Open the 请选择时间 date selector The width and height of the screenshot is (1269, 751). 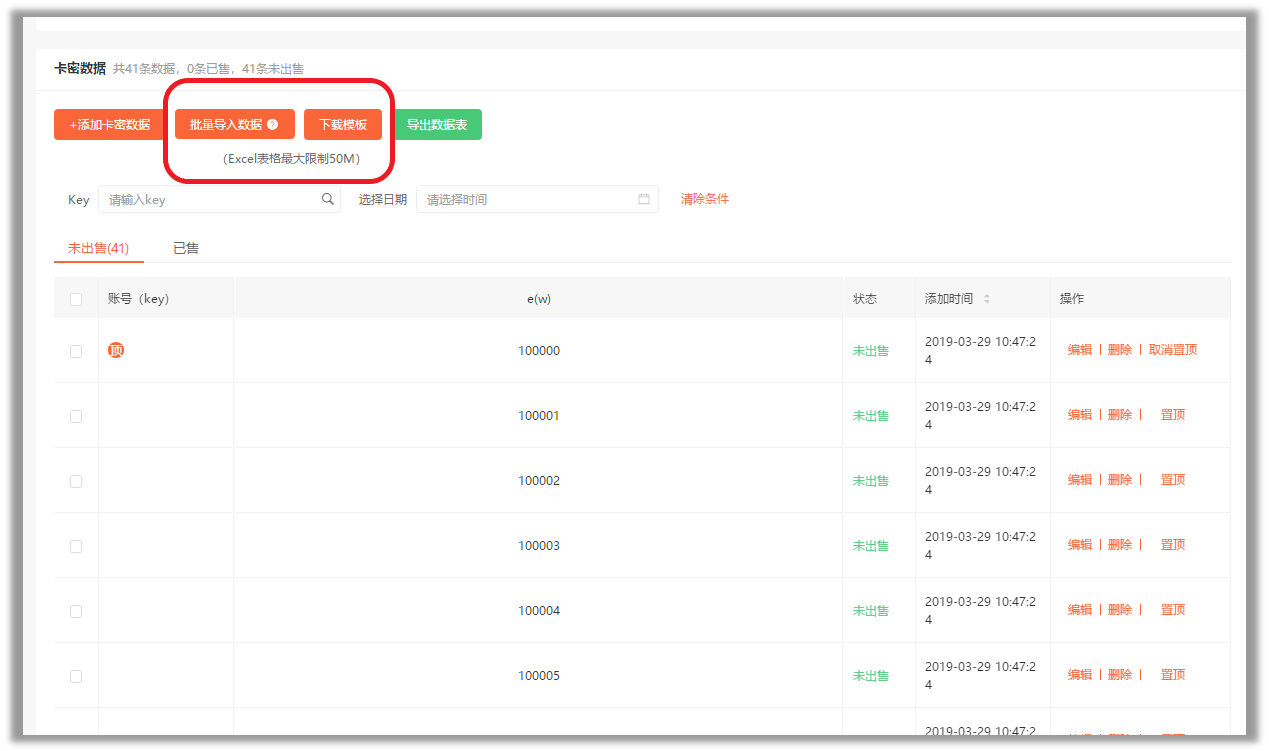(x=537, y=199)
